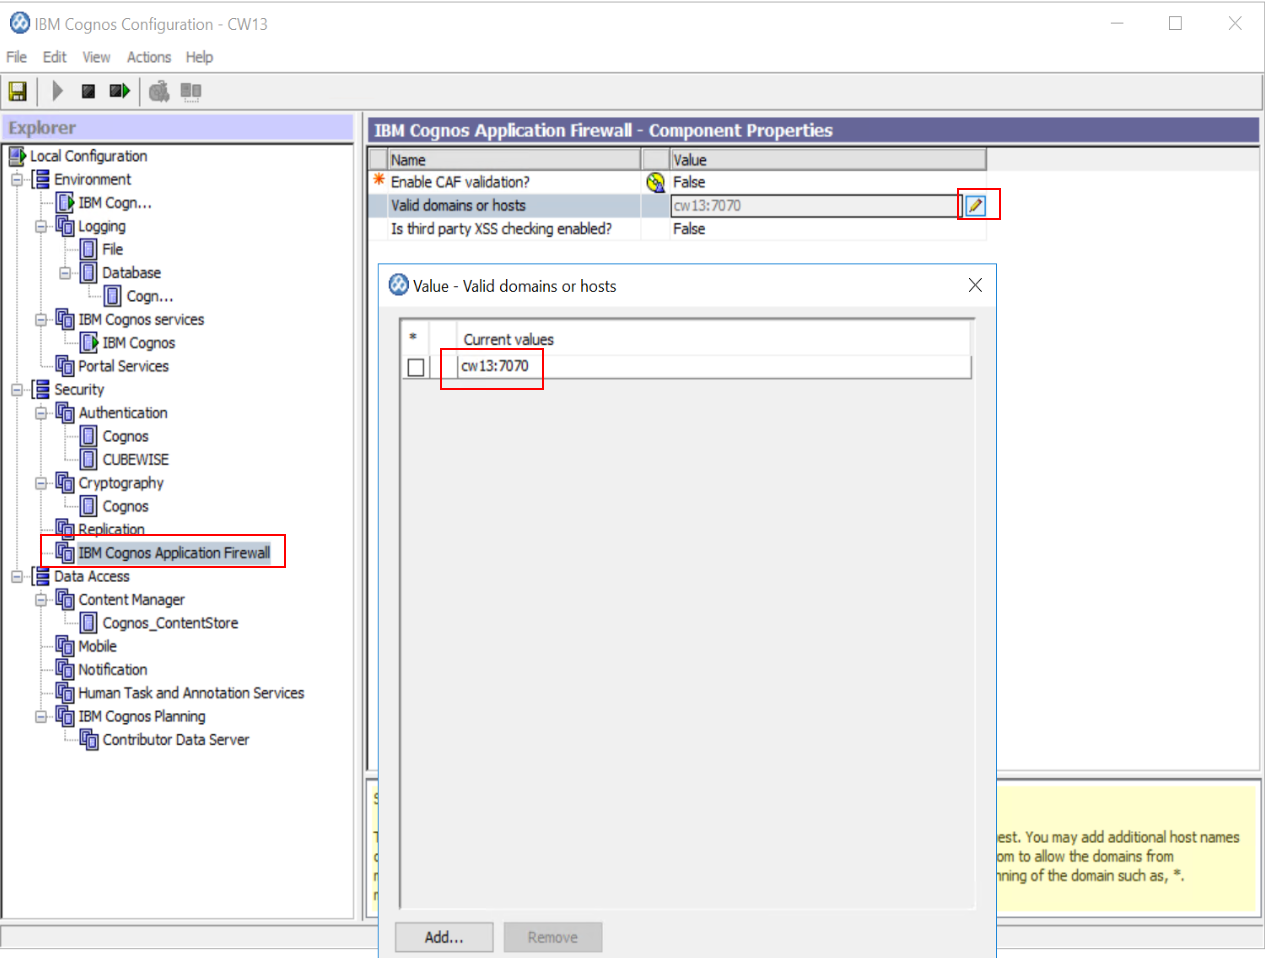Collapse the IBM Cognos services node
This screenshot has width=1265, height=958.
(x=41, y=320)
